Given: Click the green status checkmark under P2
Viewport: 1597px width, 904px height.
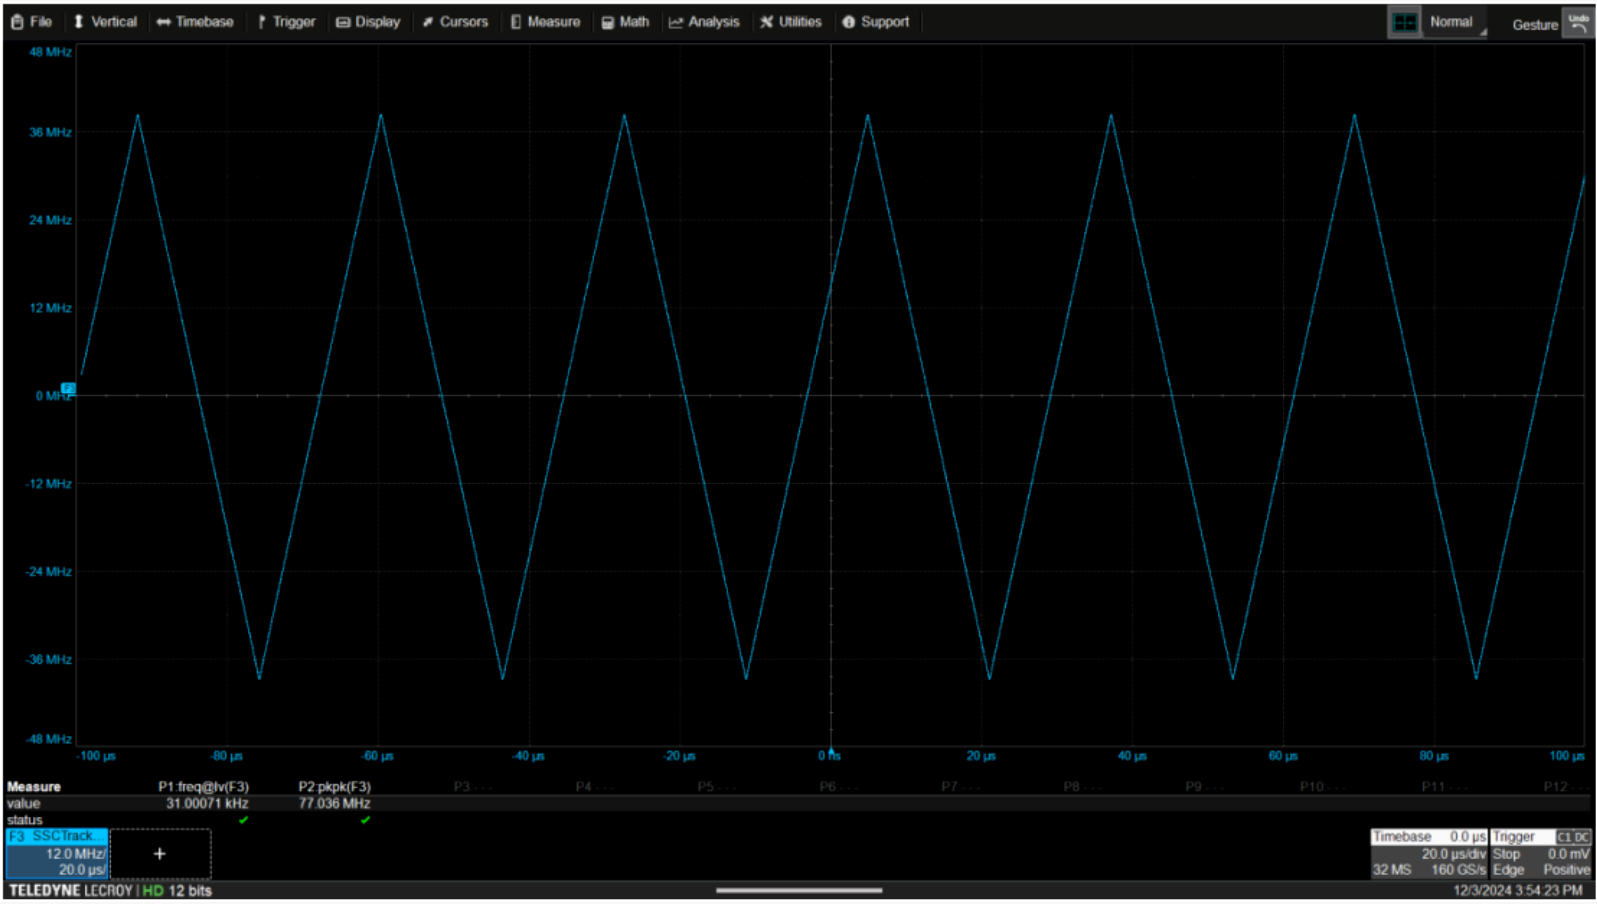Looking at the screenshot, I should pos(365,820).
